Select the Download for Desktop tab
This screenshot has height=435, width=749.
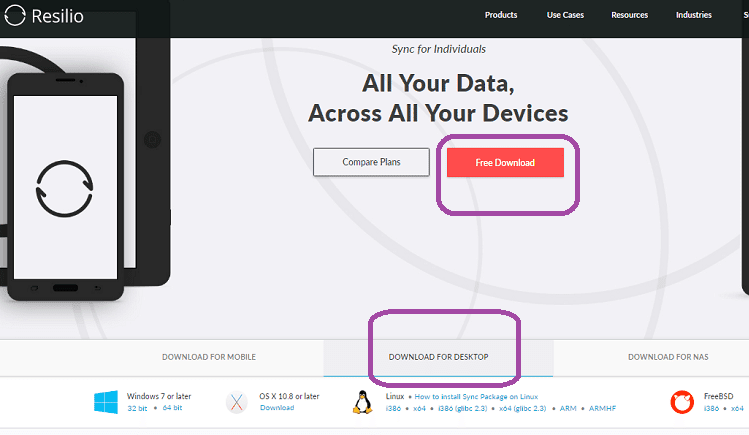pyautogui.click(x=438, y=357)
